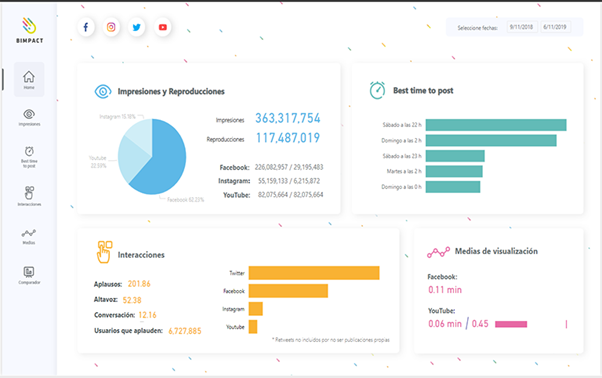Click the Bimpact logo
Image resolution: width=602 pixels, height=378 pixels.
(30, 30)
